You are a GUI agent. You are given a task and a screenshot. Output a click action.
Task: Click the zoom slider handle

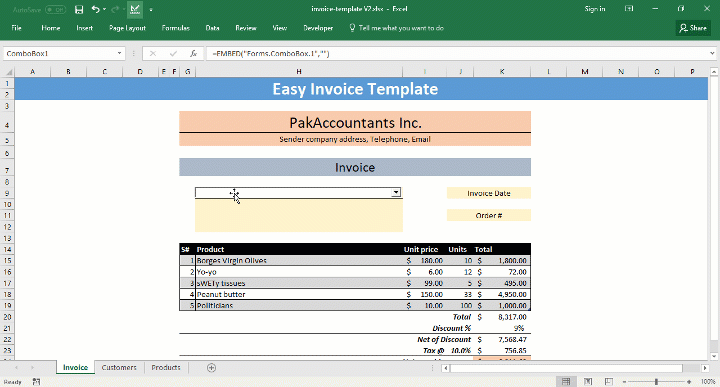pyautogui.click(x=656, y=381)
